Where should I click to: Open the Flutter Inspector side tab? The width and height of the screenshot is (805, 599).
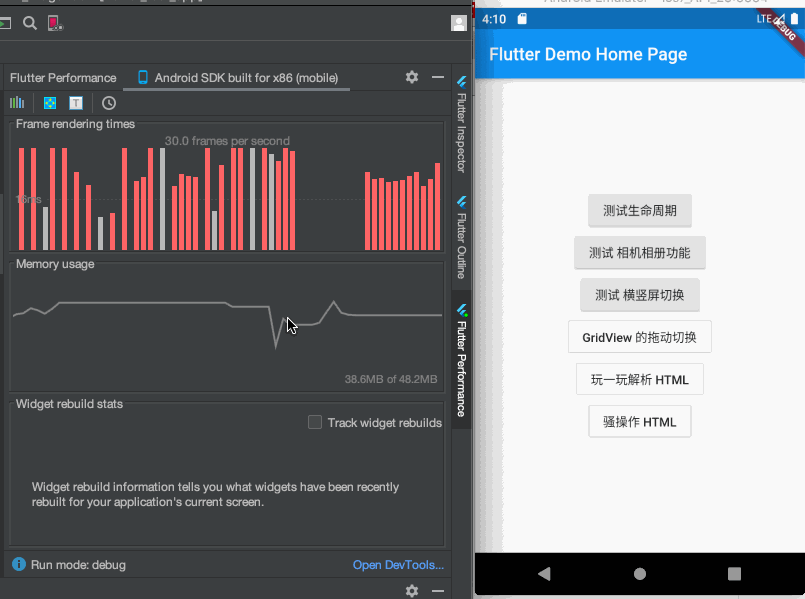(x=462, y=125)
